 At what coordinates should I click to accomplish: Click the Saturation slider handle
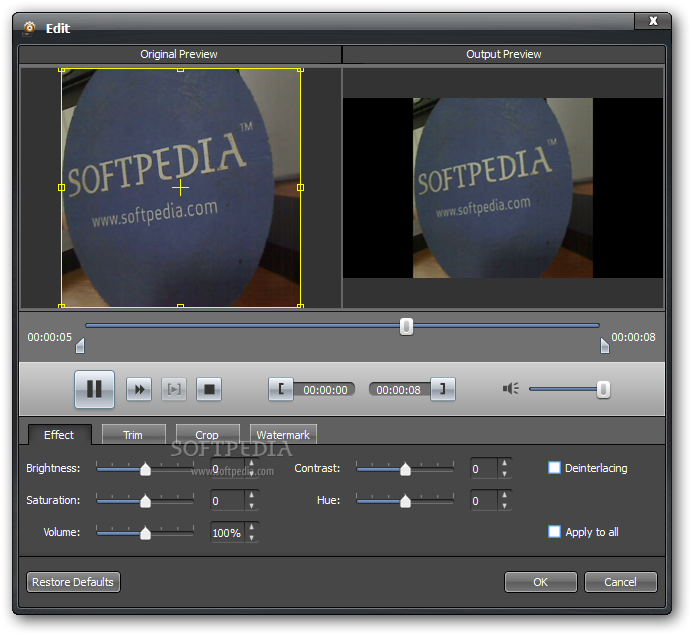[x=145, y=501]
